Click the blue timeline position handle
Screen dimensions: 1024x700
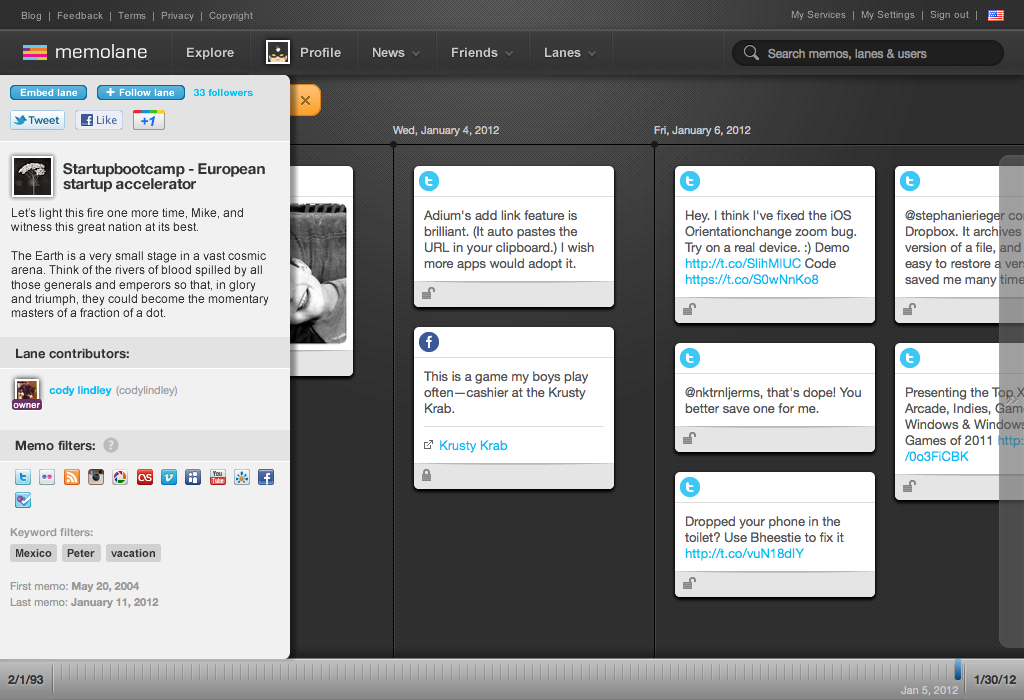coord(958,670)
